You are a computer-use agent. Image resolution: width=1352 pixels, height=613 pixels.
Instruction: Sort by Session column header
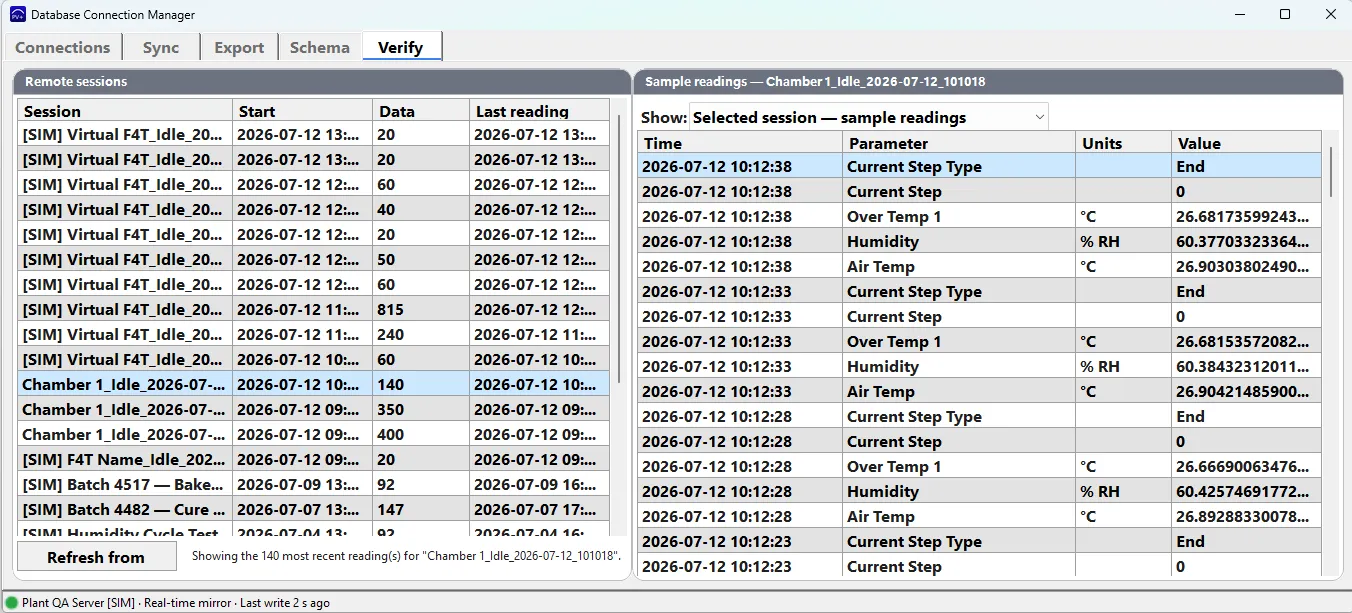(125, 111)
